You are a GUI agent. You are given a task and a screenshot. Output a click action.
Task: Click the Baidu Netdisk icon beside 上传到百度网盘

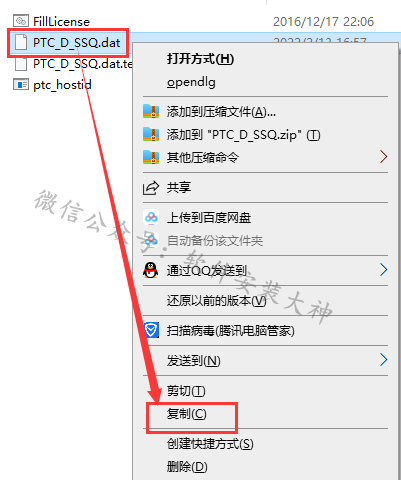point(151,218)
